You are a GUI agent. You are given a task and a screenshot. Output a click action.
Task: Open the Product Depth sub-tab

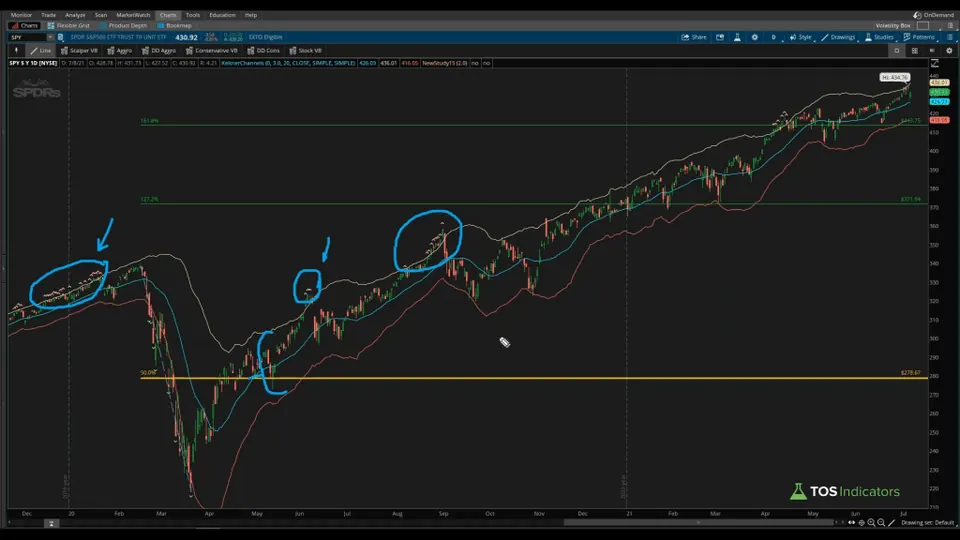tap(123, 26)
